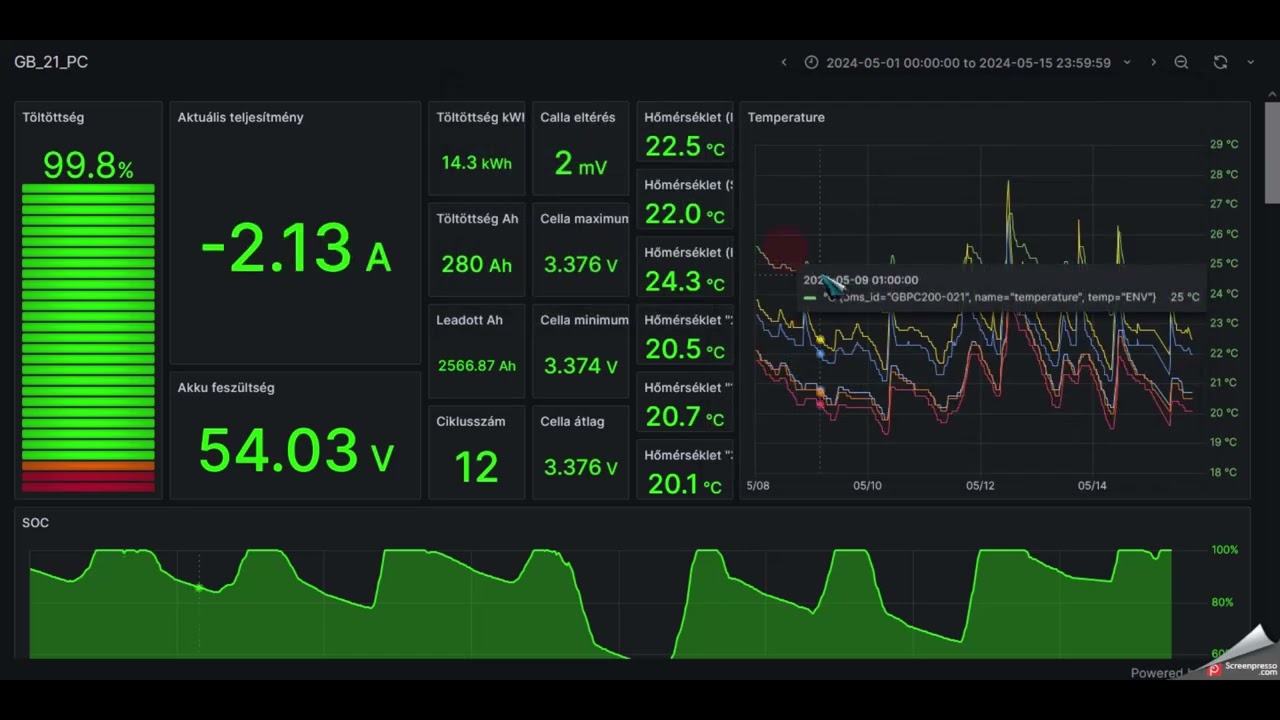Image resolution: width=1280 pixels, height=720 pixels.
Task: Click the -2.13 A current reading
Action: click(295, 248)
